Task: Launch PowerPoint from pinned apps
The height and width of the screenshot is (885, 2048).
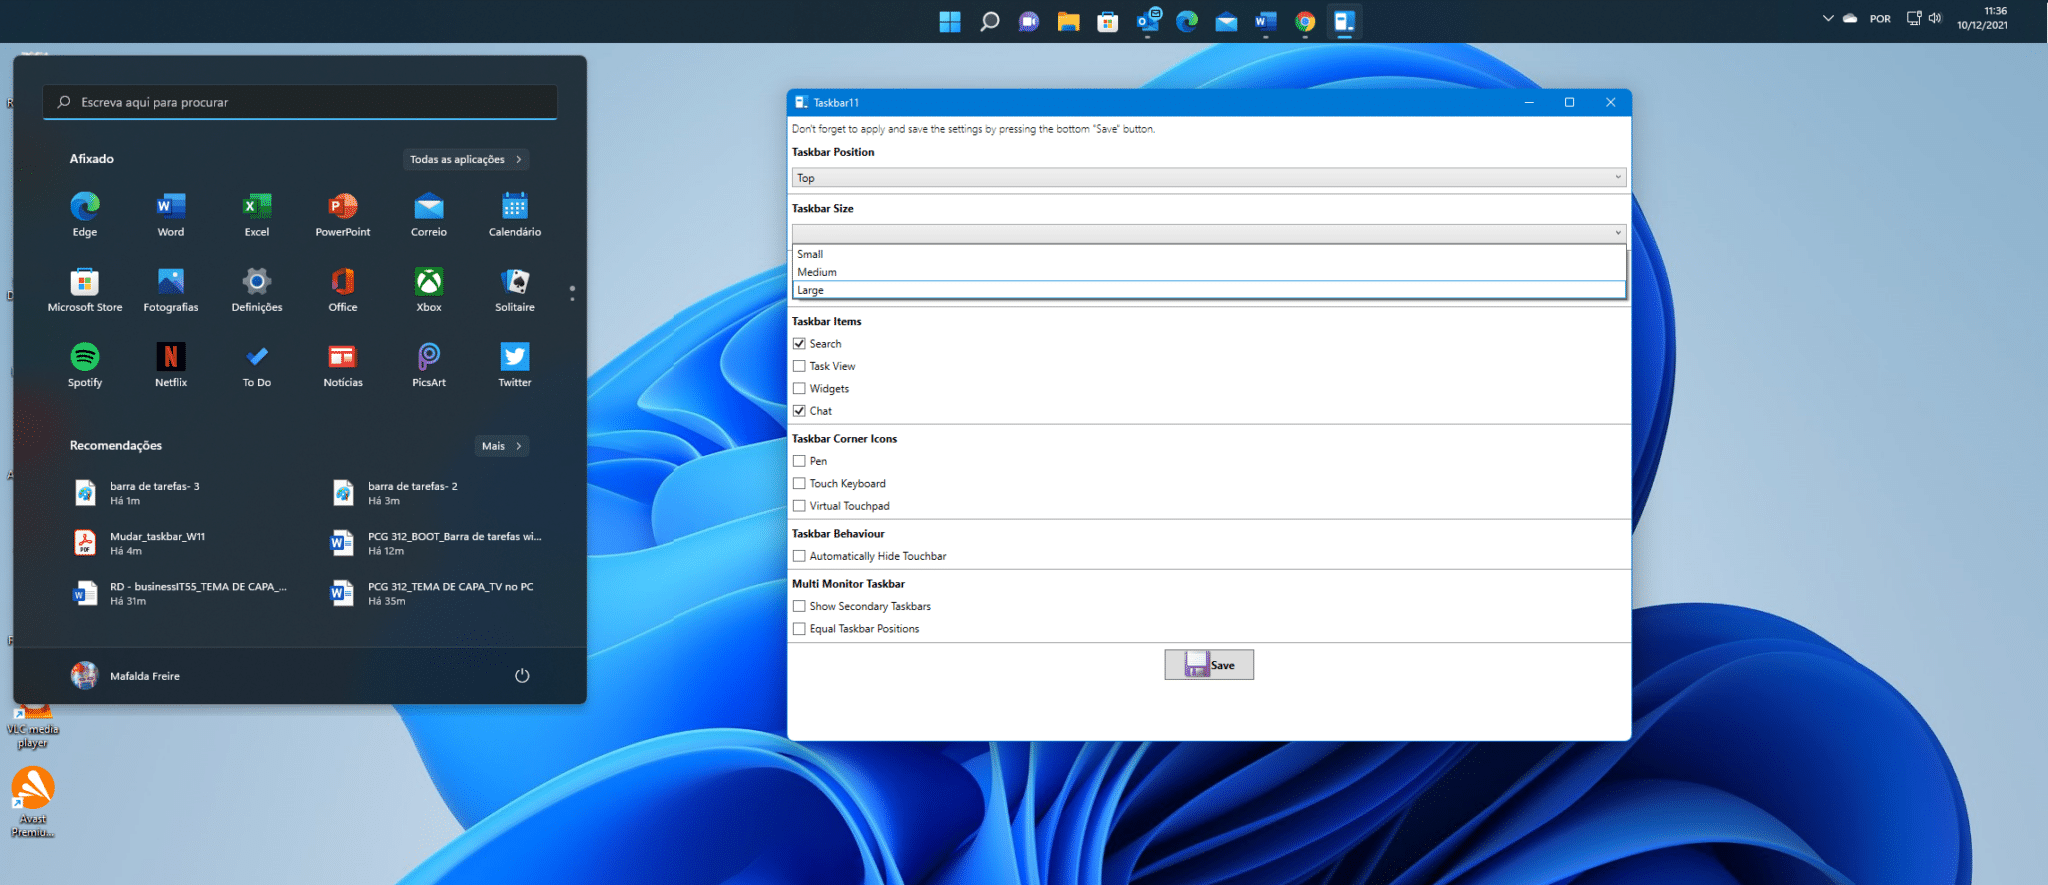Action: point(343,208)
